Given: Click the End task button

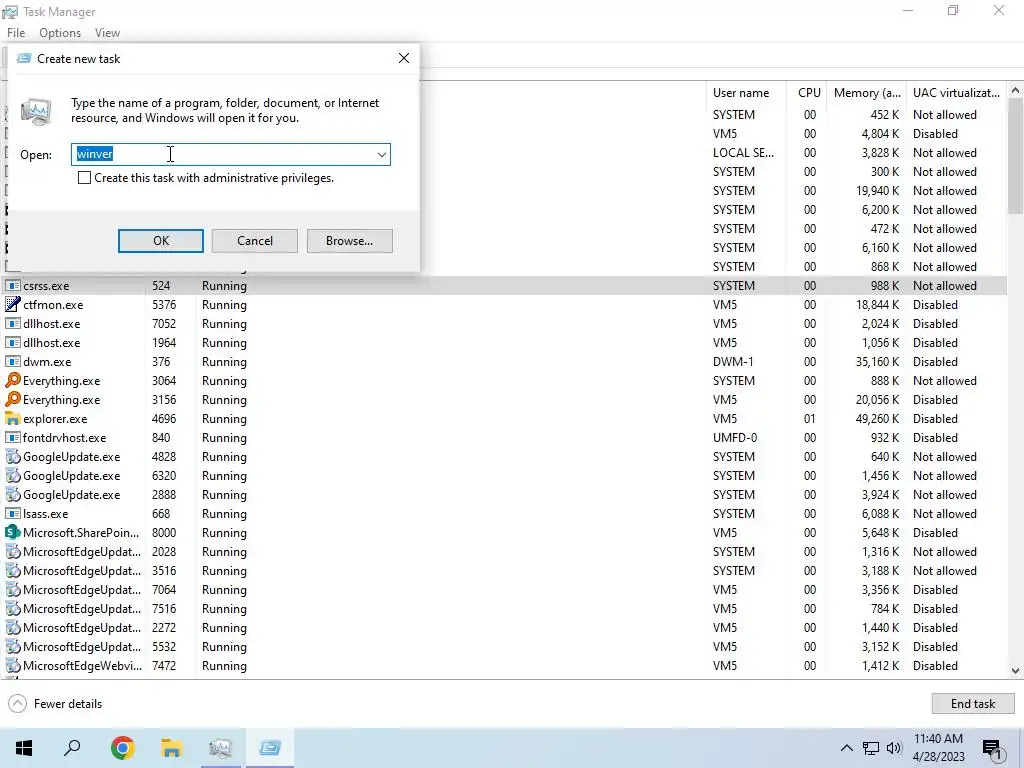Looking at the screenshot, I should point(972,703).
